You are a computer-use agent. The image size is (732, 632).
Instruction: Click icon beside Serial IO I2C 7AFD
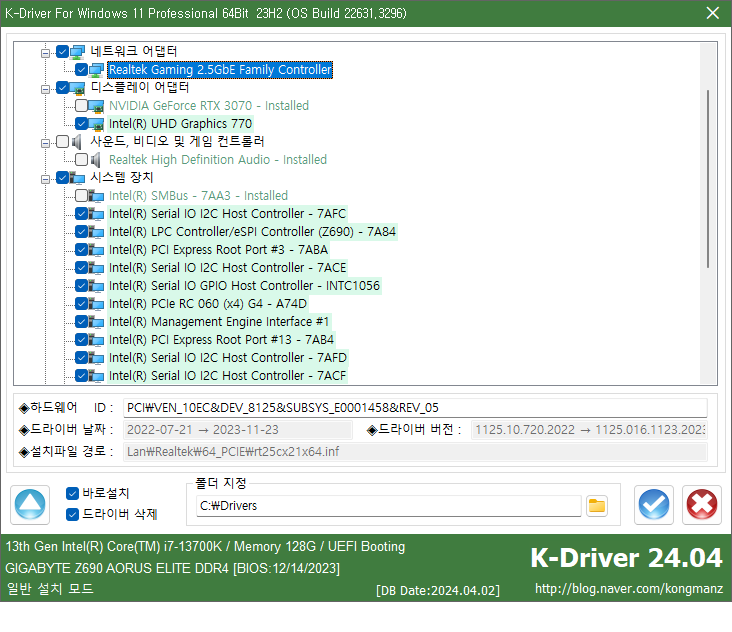[x=96, y=358]
